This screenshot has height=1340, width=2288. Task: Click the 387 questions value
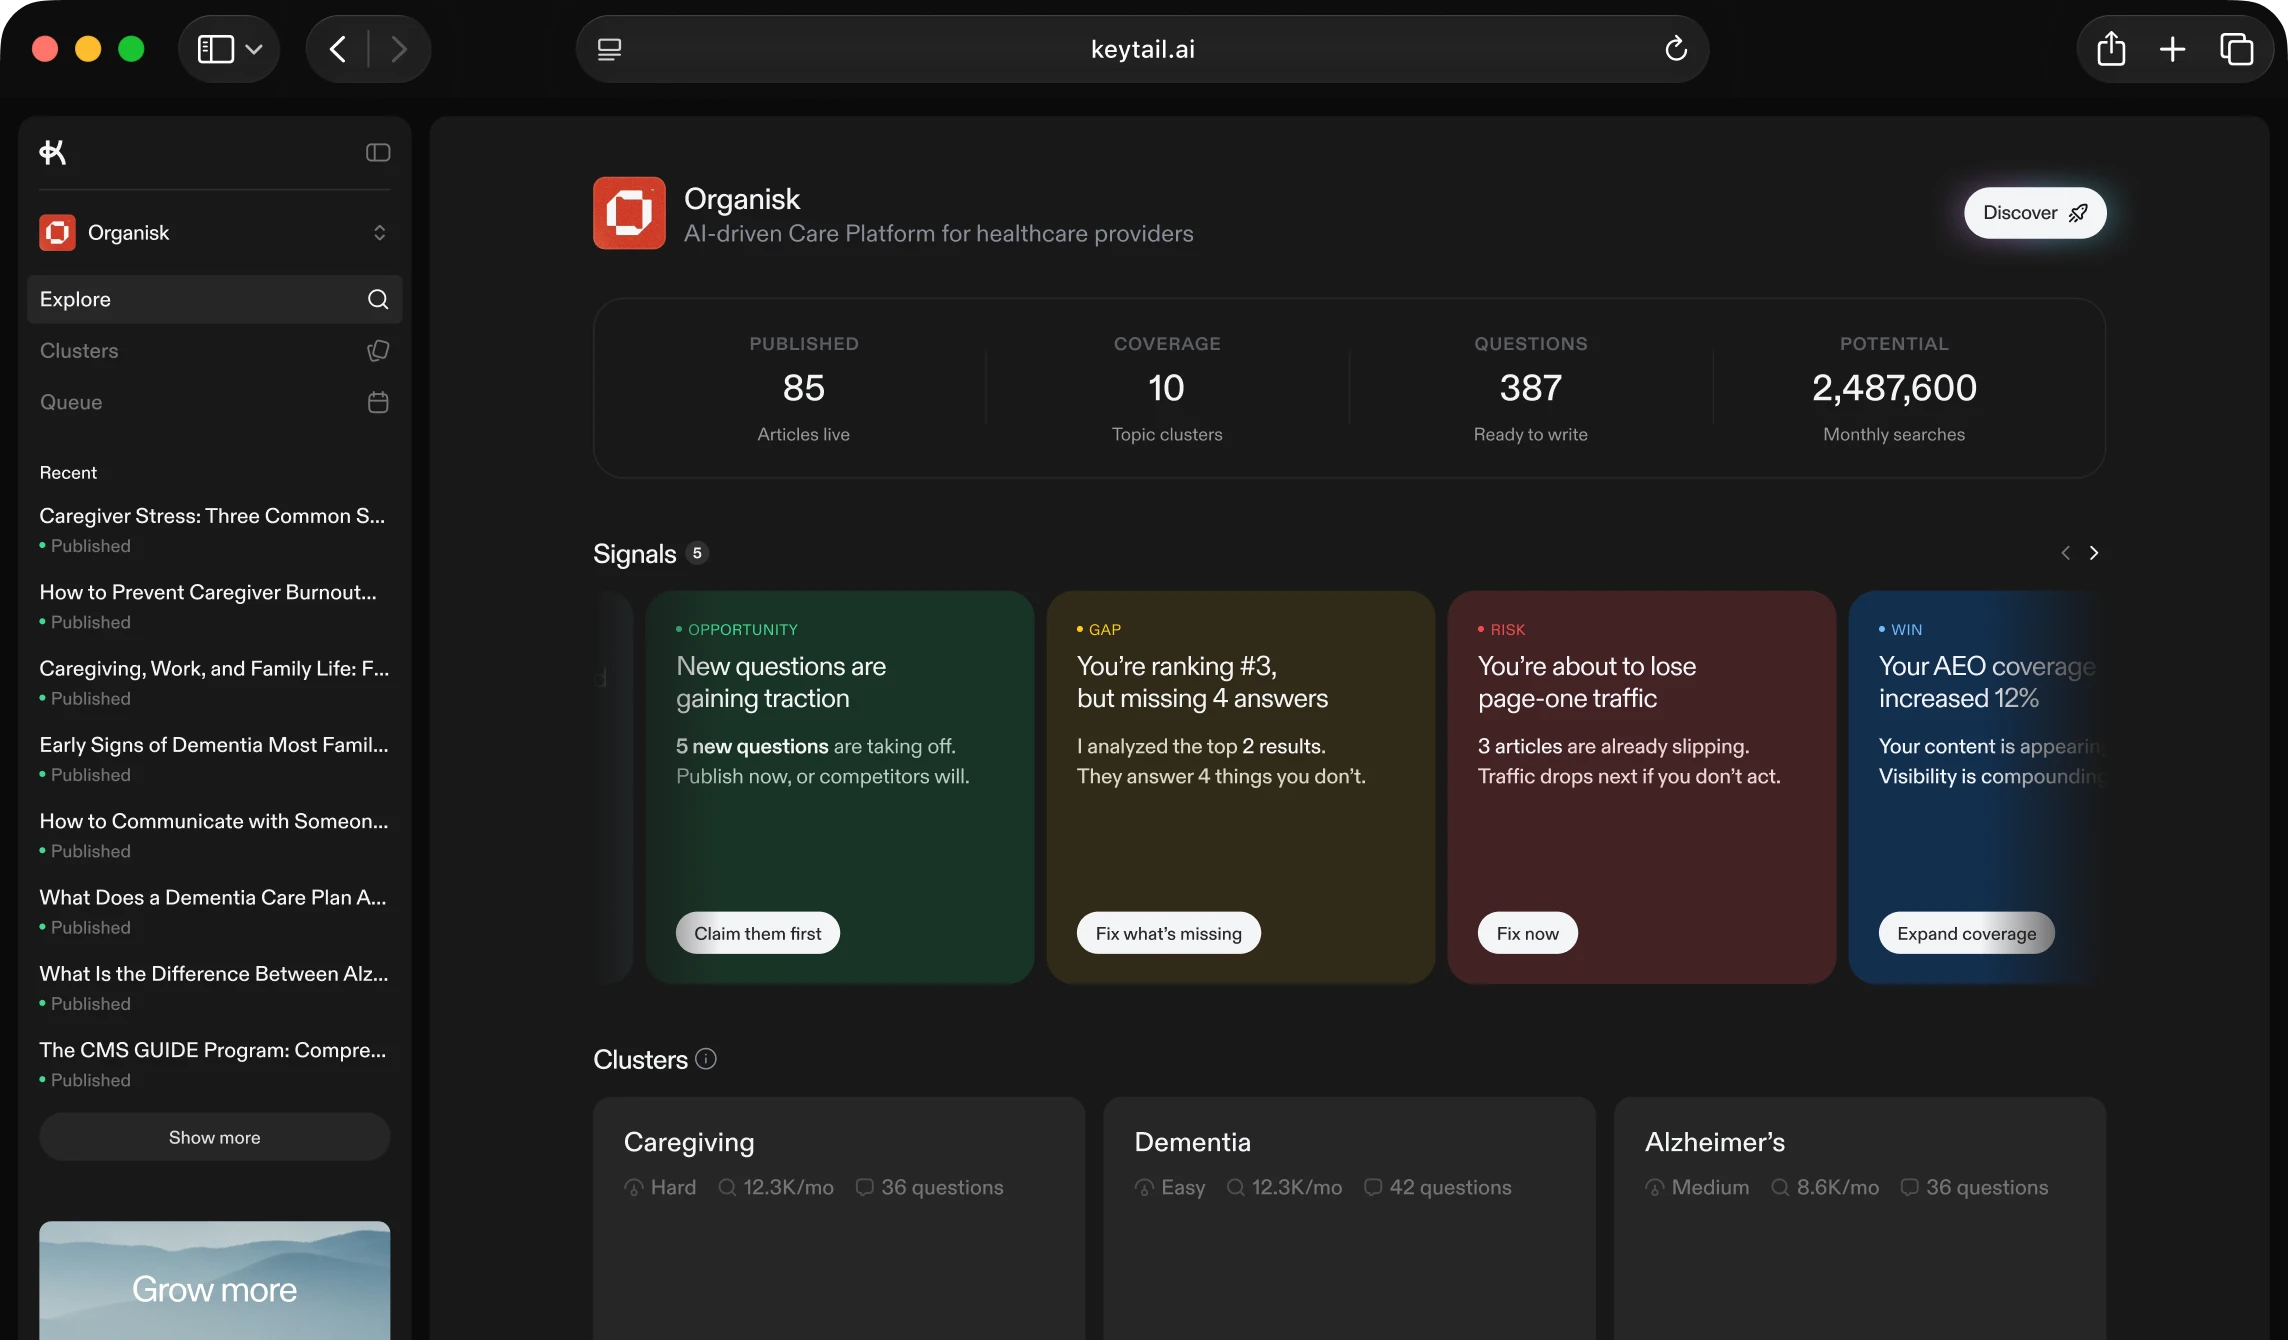click(x=1530, y=387)
